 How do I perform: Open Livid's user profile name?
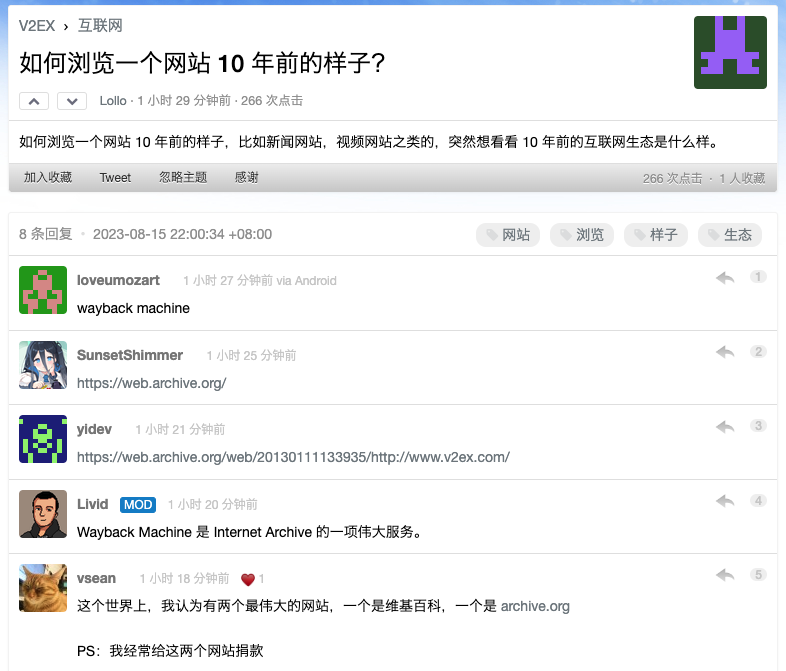[92, 504]
